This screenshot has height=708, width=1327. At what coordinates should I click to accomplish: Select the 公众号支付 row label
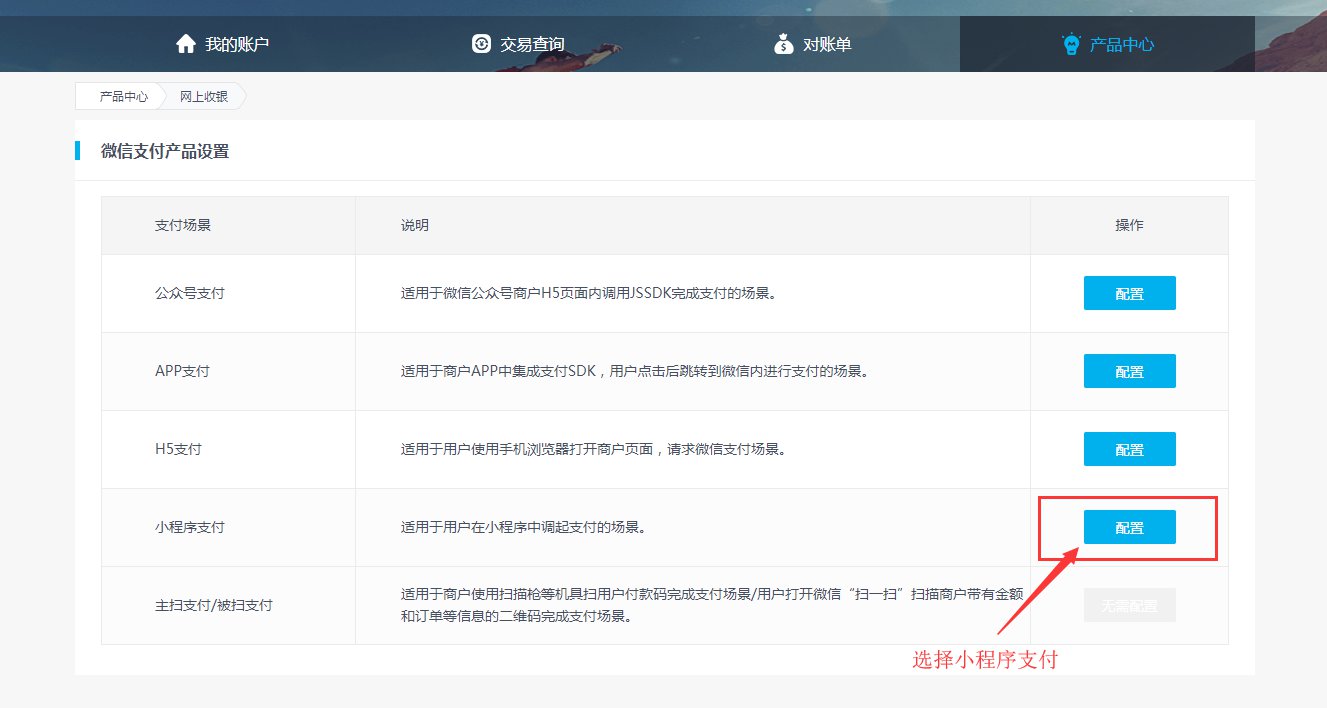coord(190,294)
